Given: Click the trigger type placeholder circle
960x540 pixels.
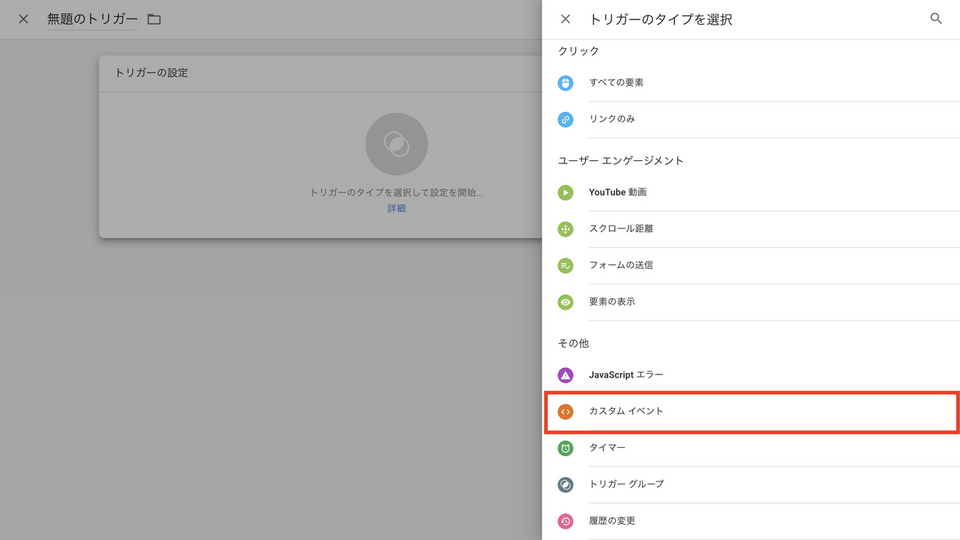Looking at the screenshot, I should click(x=397, y=145).
